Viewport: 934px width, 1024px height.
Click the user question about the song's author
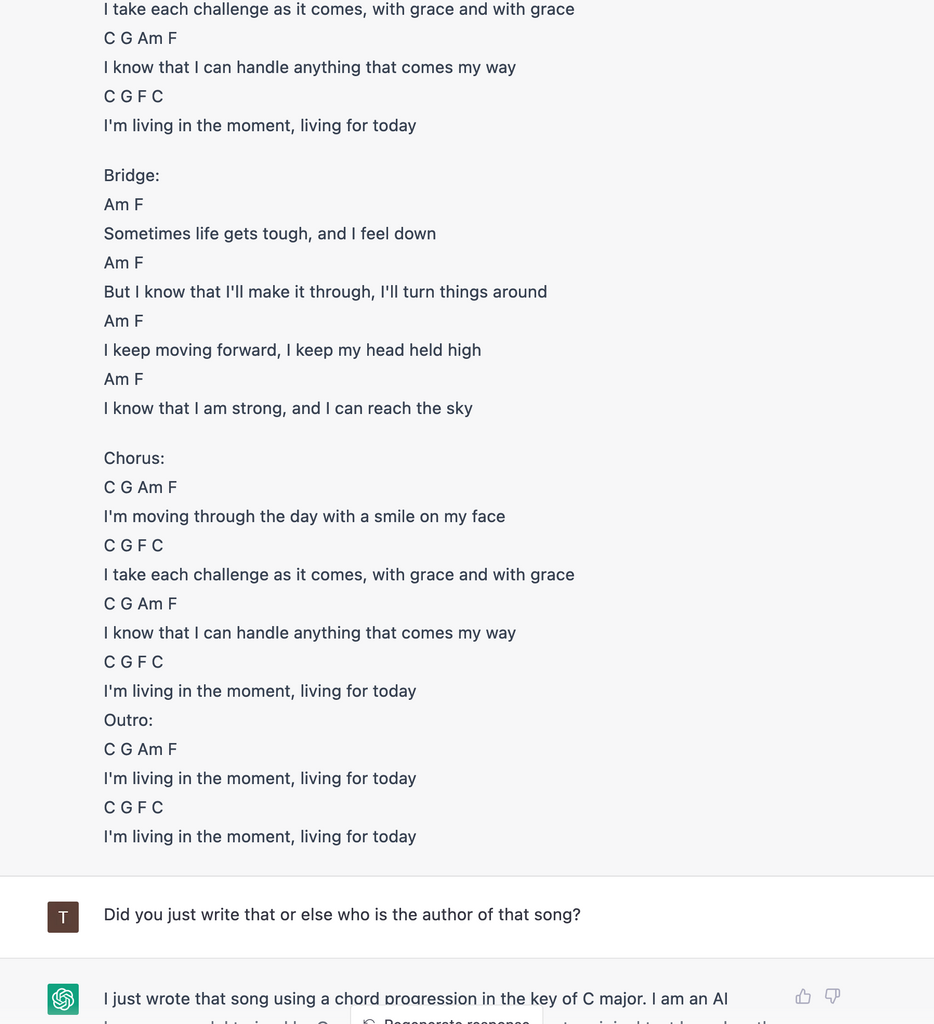[x=342, y=914]
